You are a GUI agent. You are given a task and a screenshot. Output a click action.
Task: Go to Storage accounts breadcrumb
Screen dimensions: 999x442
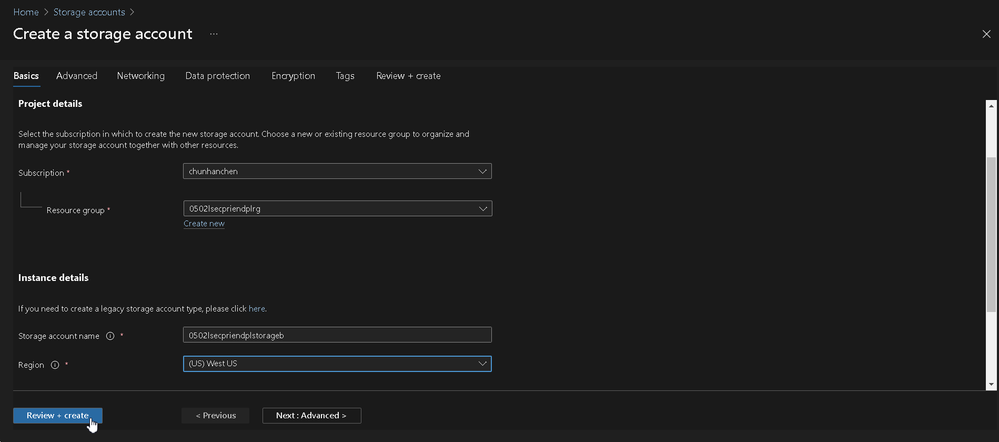(x=89, y=12)
